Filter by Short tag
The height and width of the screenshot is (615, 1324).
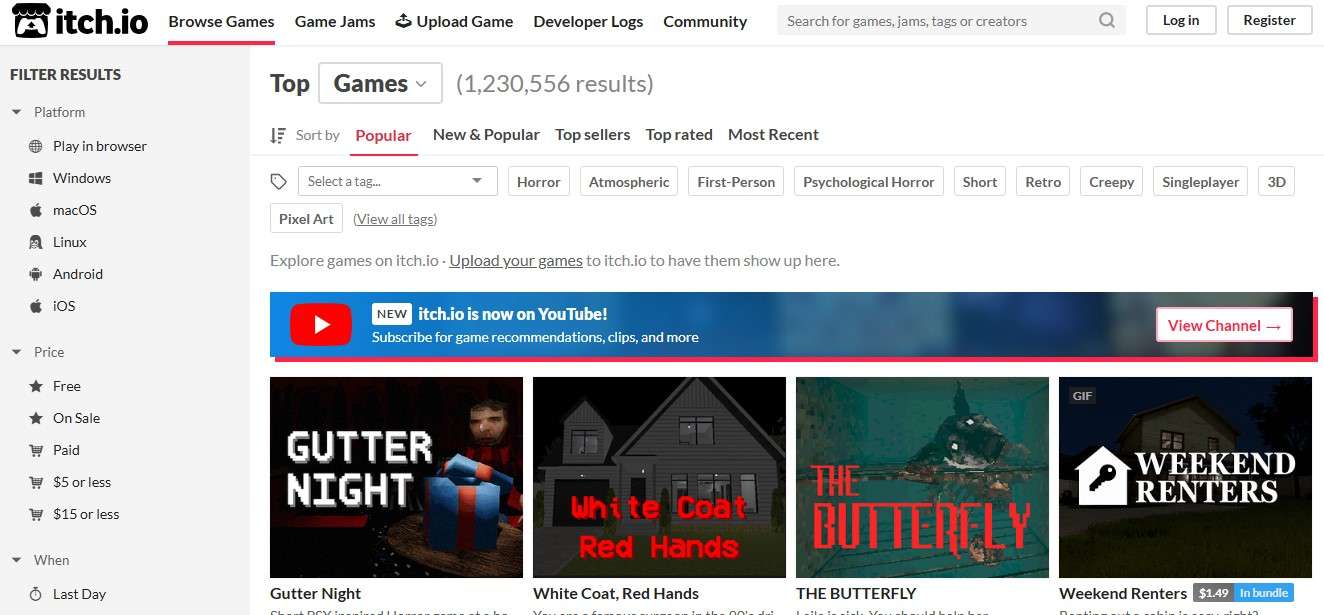(980, 182)
